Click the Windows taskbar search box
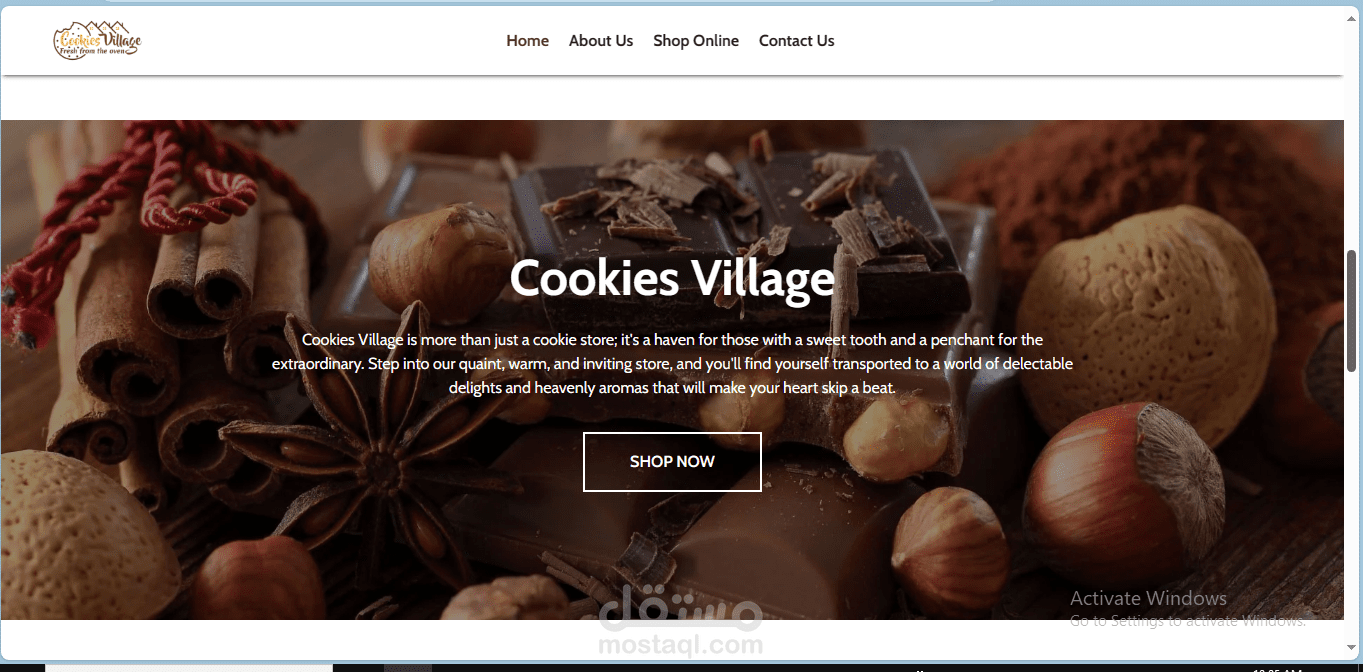Viewport: 1363px width, 672px height. (189, 667)
